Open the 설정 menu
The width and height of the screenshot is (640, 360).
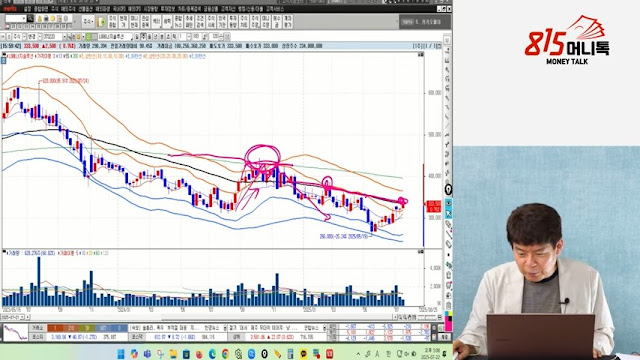(x=27, y=9)
